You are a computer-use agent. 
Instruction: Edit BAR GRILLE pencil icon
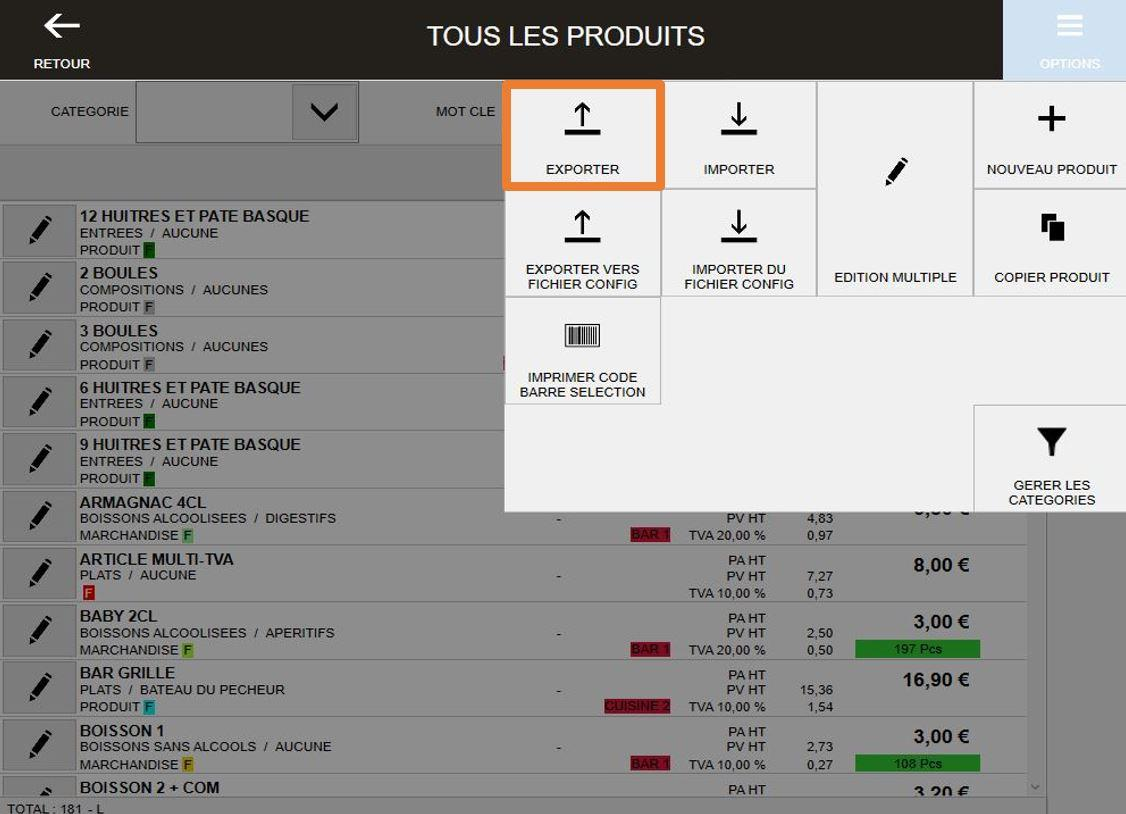(x=39, y=688)
